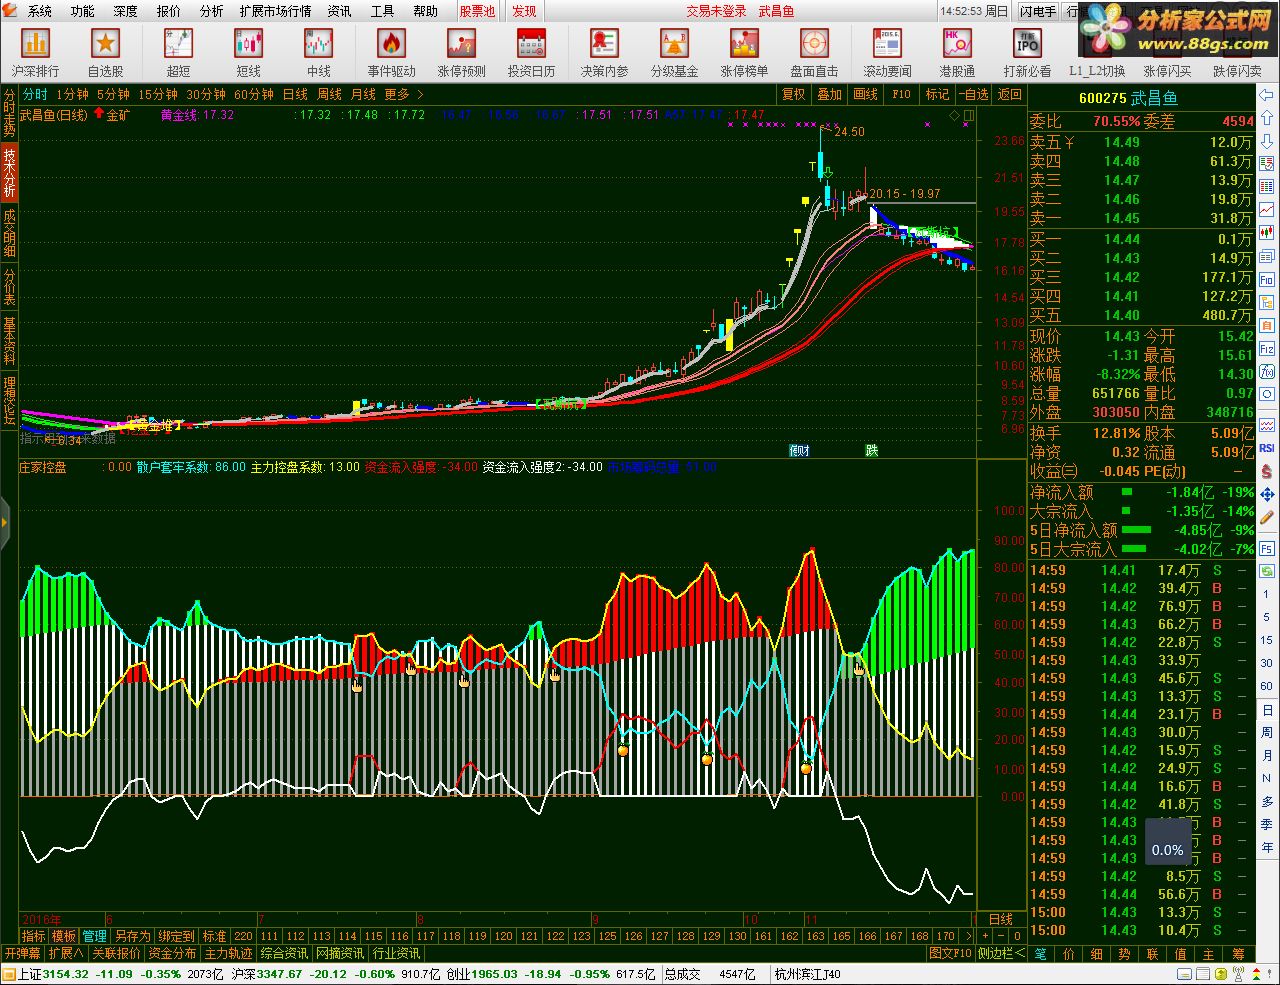Select the 指标 tab below the chart
Viewport: 1280px width, 985px height.
34,936
